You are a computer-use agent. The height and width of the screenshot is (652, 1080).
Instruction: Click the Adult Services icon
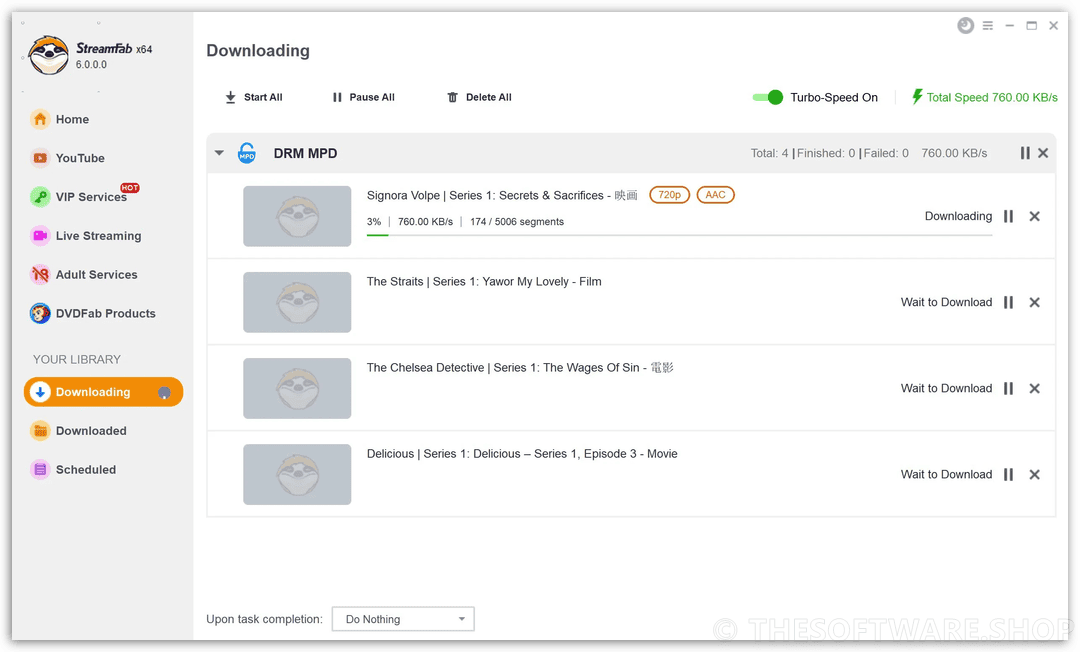[x=40, y=274]
